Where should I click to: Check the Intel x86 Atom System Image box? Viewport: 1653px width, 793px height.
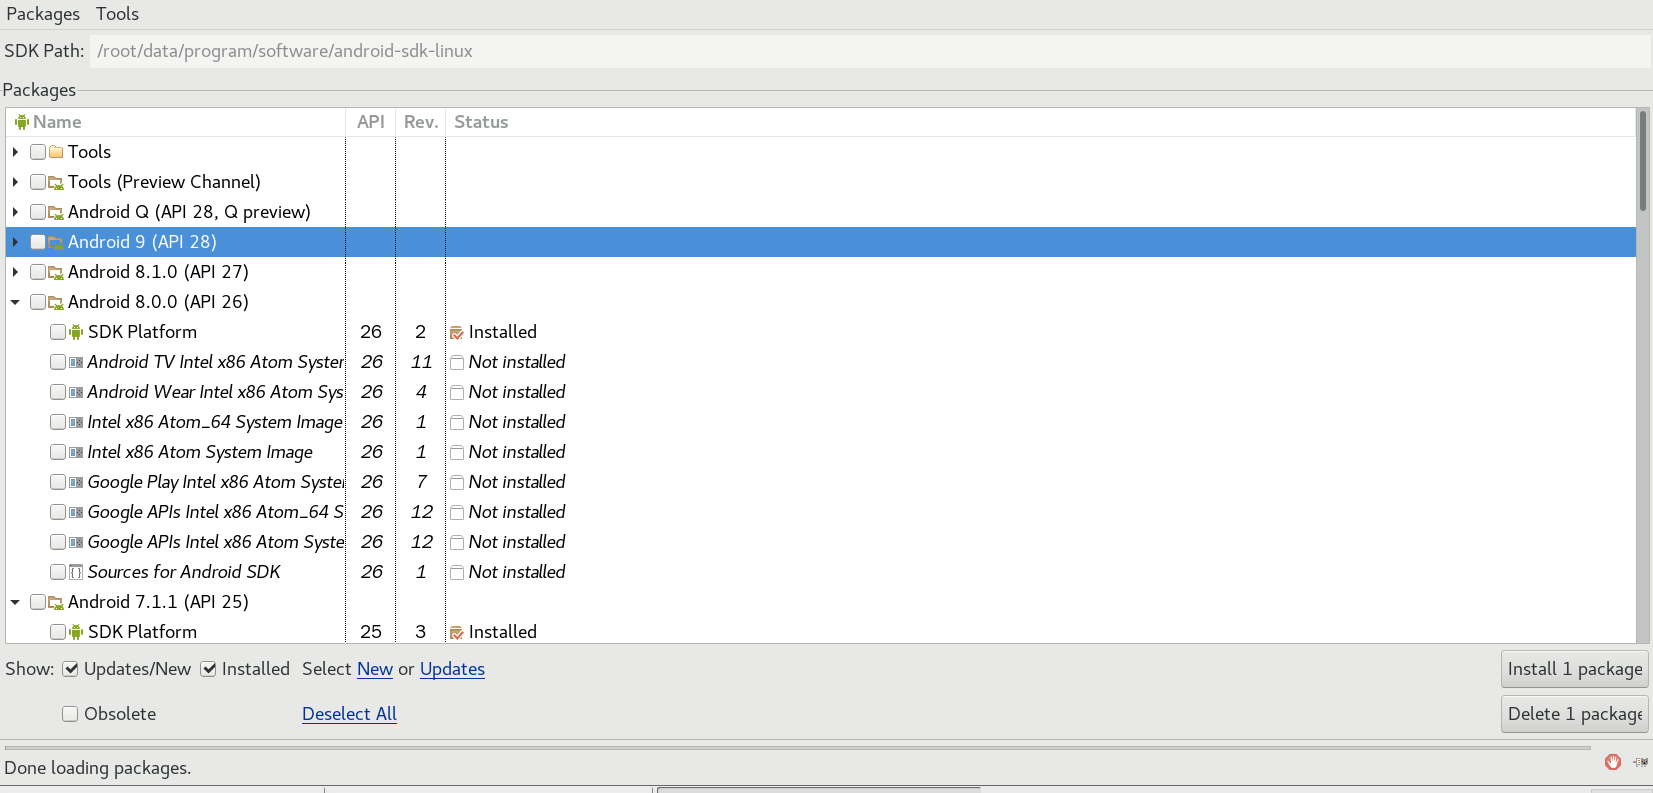click(58, 452)
